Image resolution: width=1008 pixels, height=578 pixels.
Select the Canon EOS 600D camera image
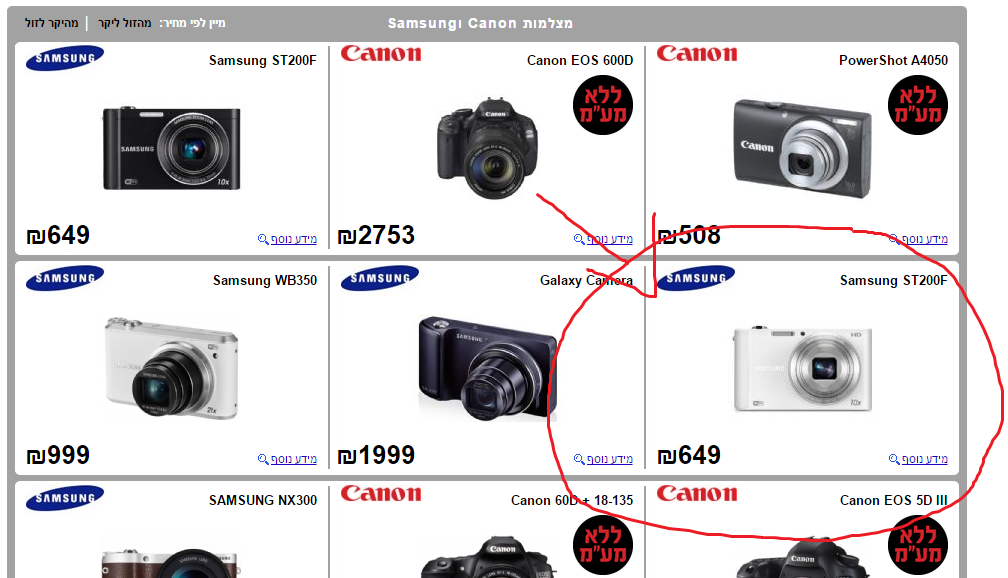[487, 148]
